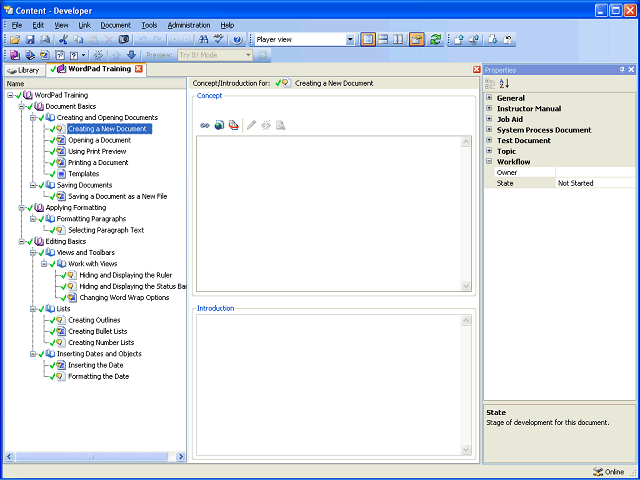Click the Check In document icon
The width and height of the screenshot is (640, 480).
tap(459, 40)
